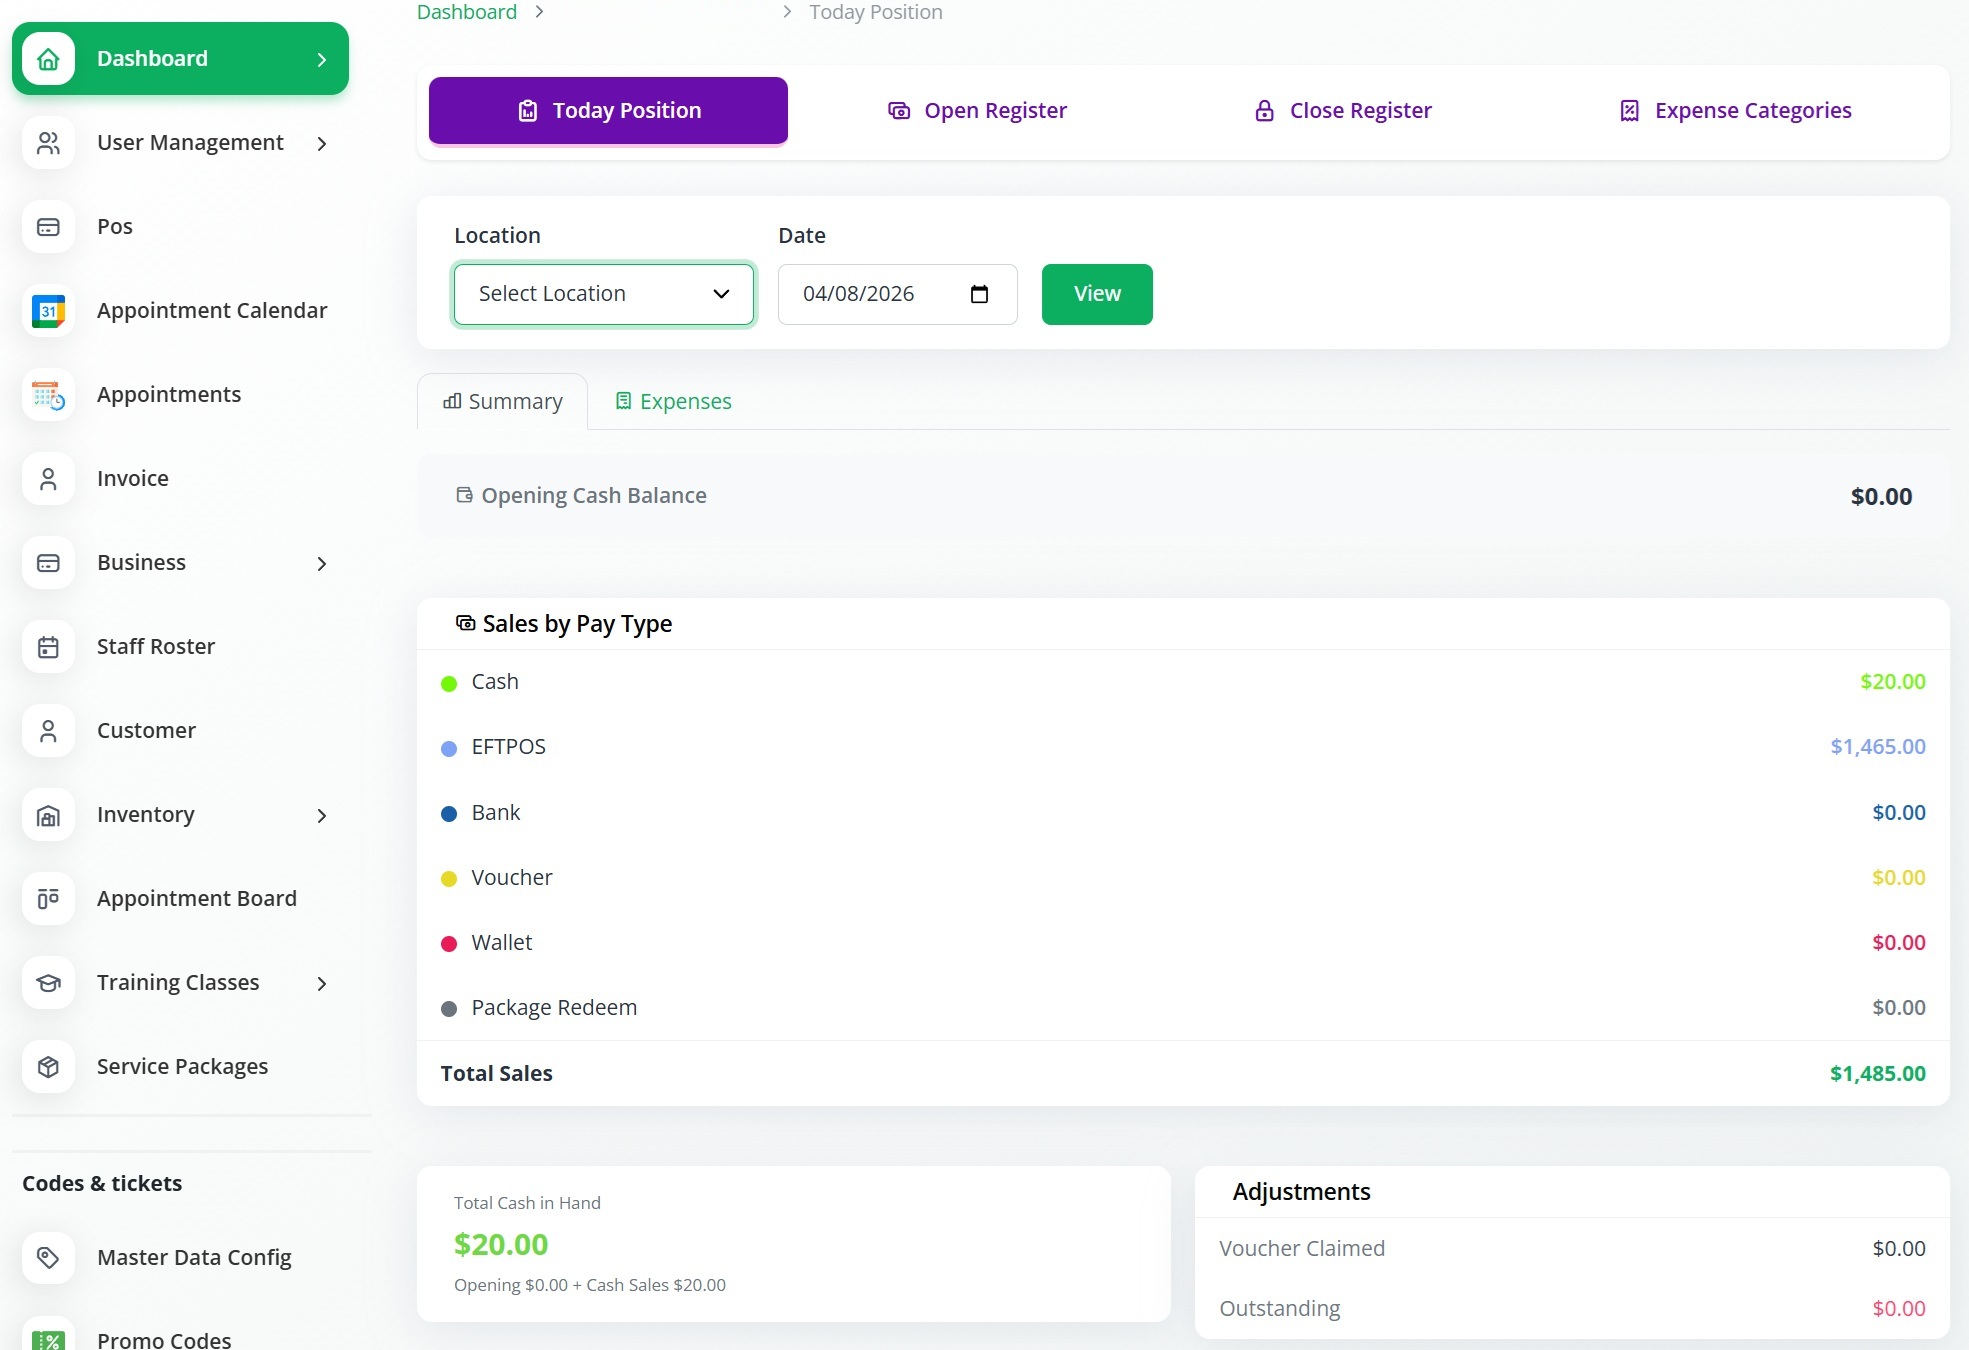Click the Outstanding adjustments row label
The width and height of the screenshot is (1969, 1350).
[x=1280, y=1309]
